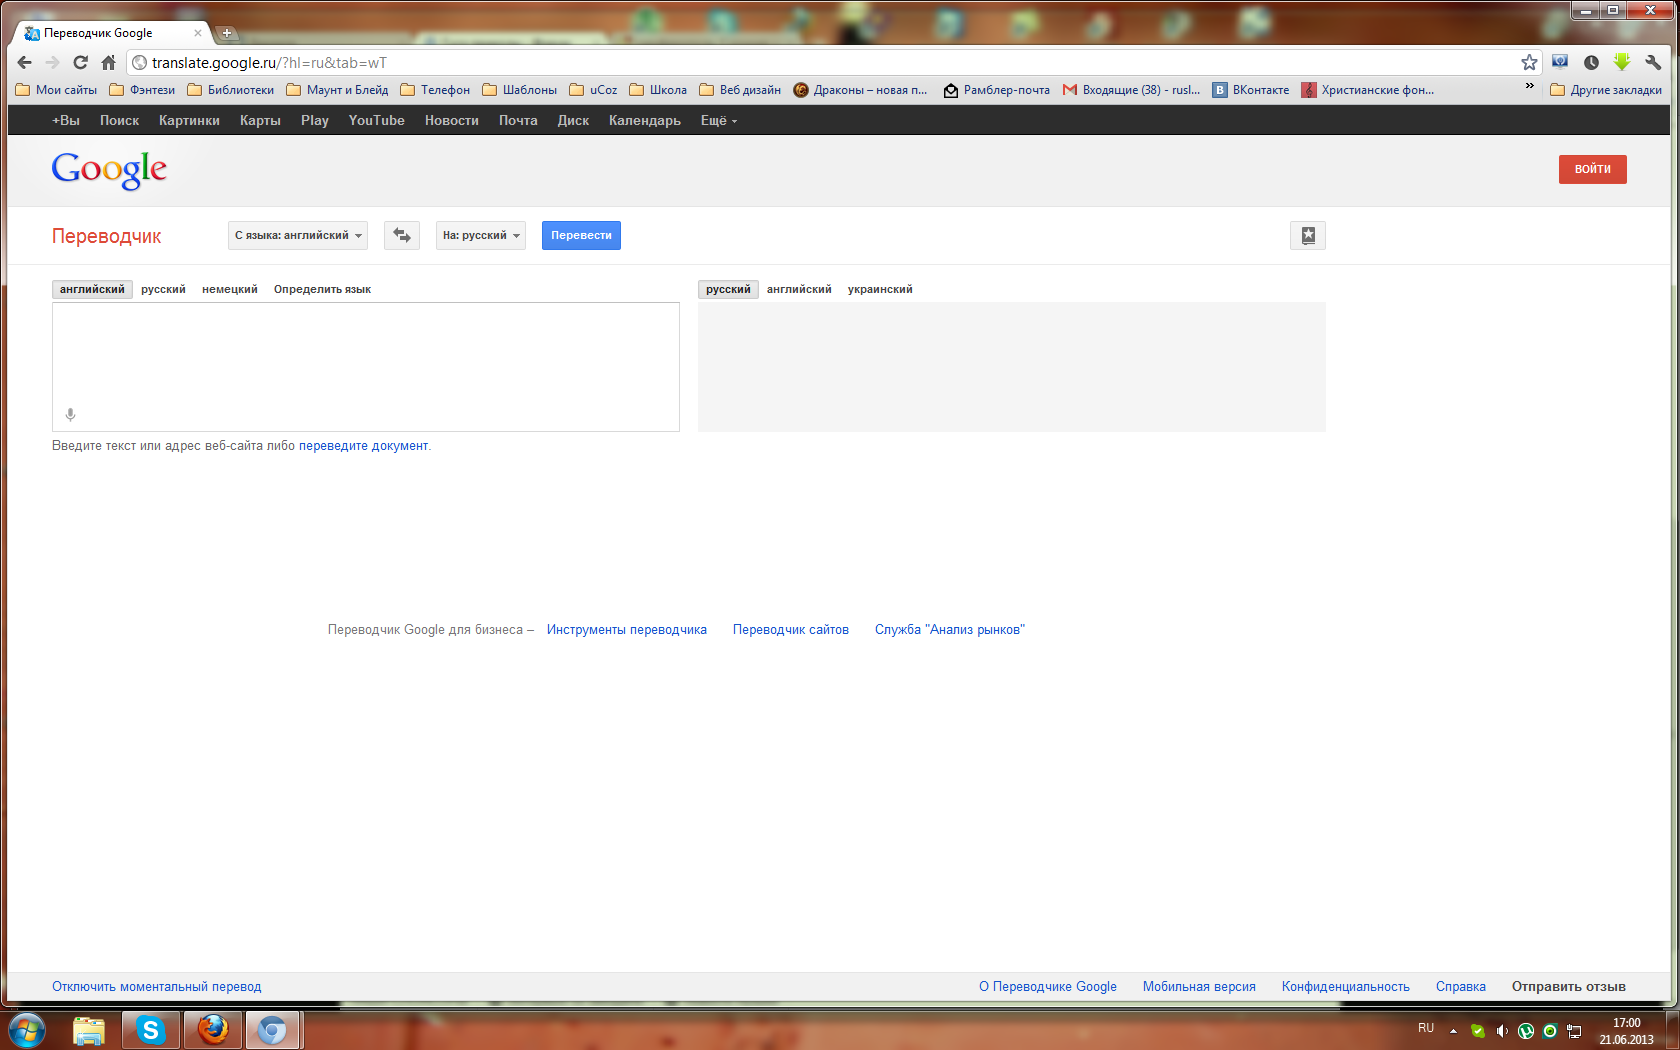The width and height of the screenshot is (1680, 1050).
Task: Open the blue monitor extension icon
Action: tap(1560, 62)
